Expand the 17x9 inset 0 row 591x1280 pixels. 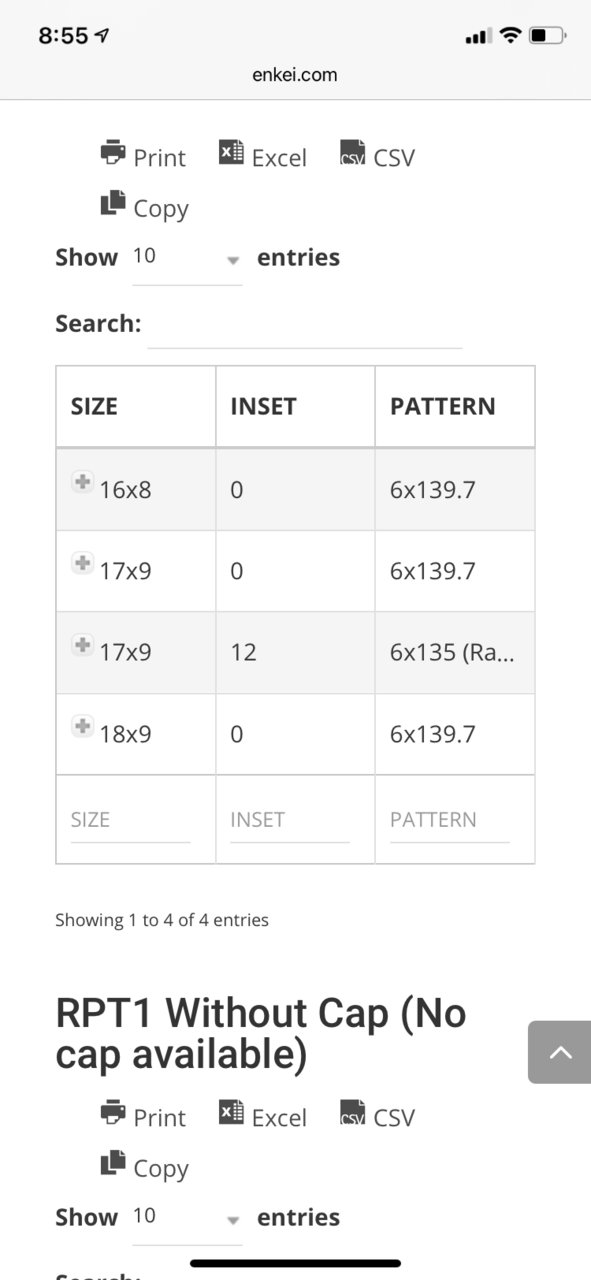[x=83, y=563]
